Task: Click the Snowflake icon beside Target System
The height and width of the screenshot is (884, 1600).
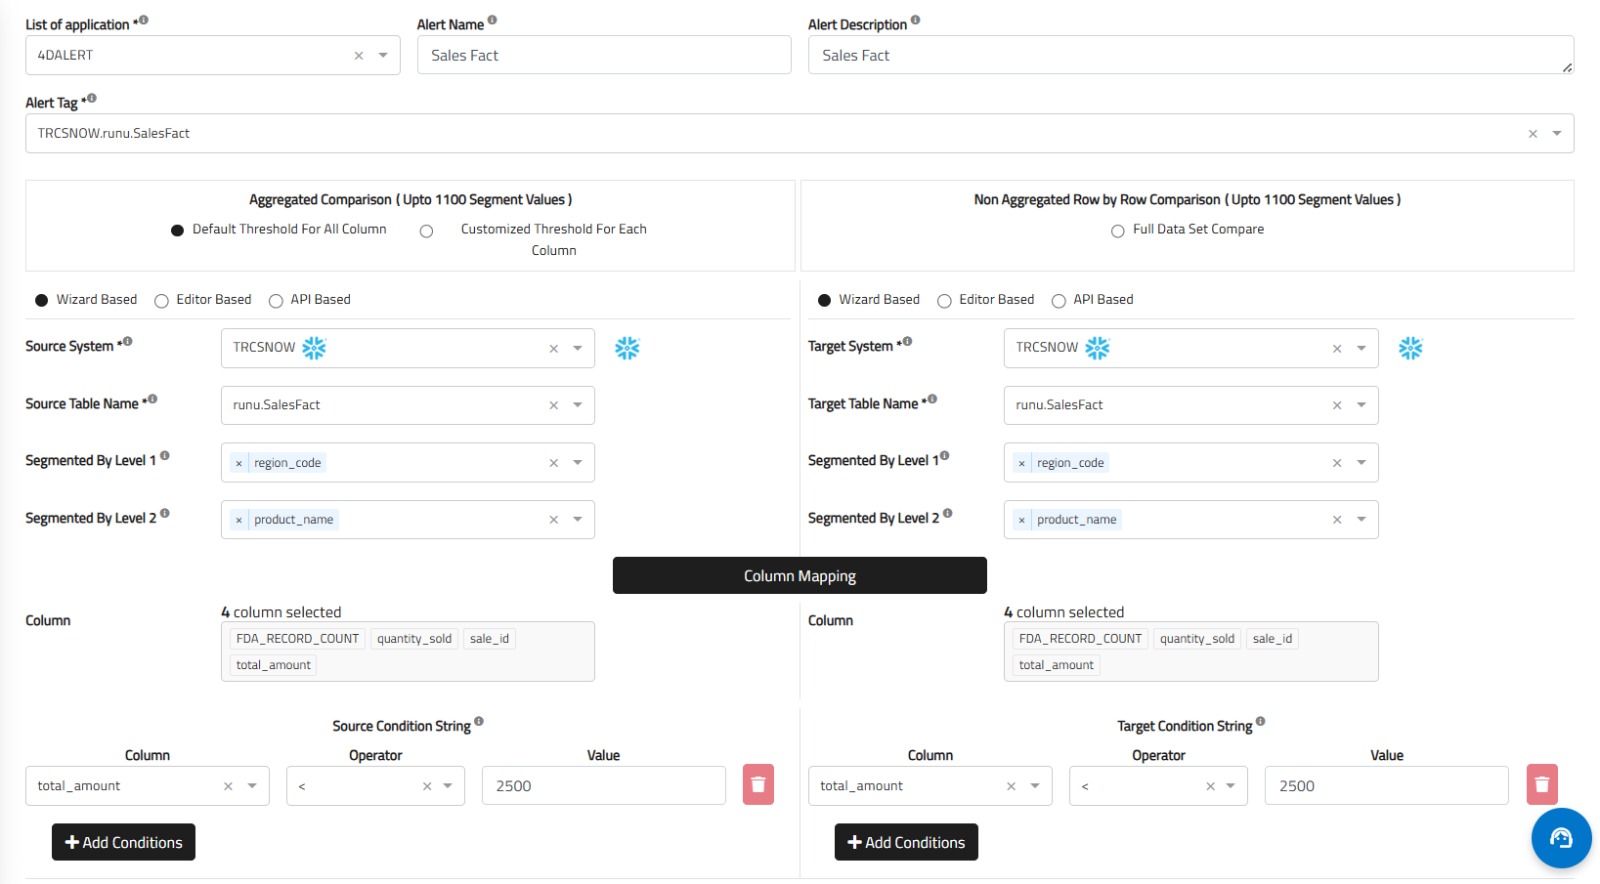Action: coord(1410,348)
